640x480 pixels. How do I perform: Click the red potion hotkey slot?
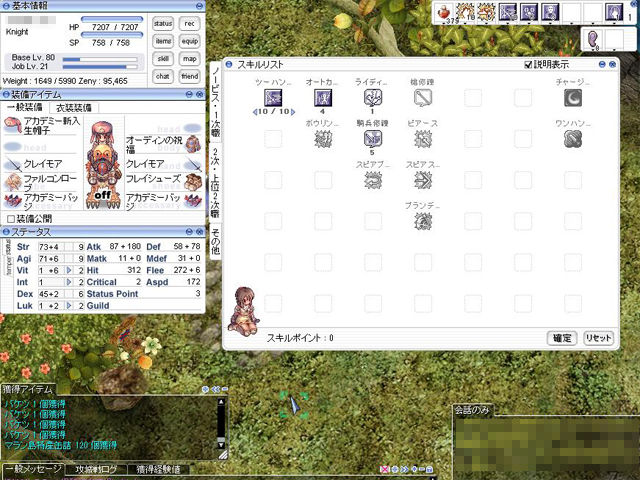pos(444,12)
